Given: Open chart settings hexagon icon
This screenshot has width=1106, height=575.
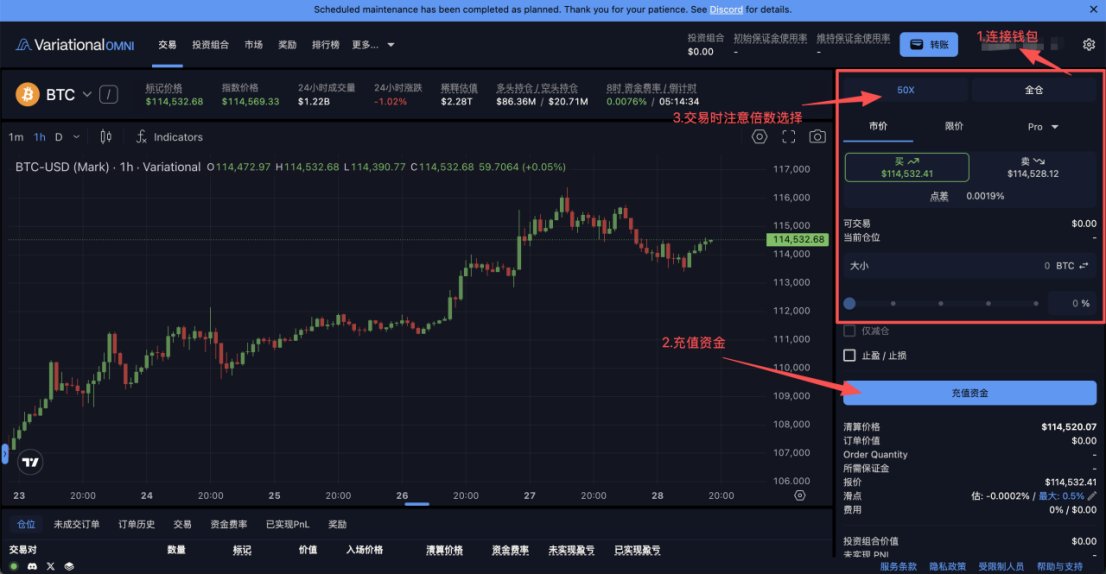Looking at the screenshot, I should [x=759, y=137].
